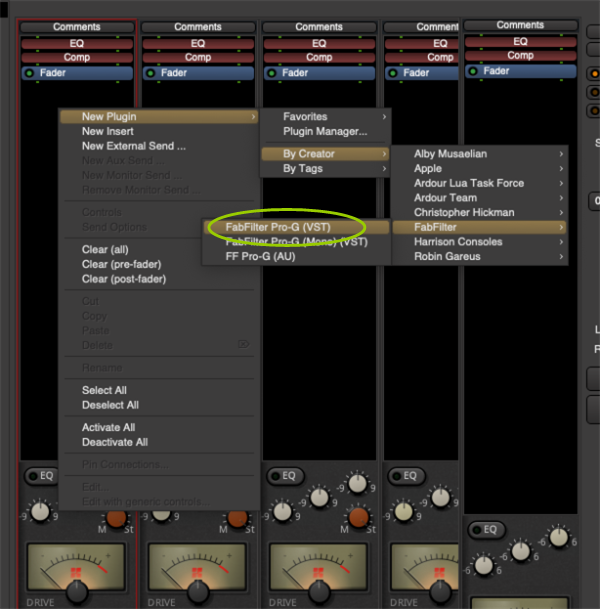600x609 pixels.
Task: Expand Alby Musaelian creator submenu
Action: click(479, 154)
